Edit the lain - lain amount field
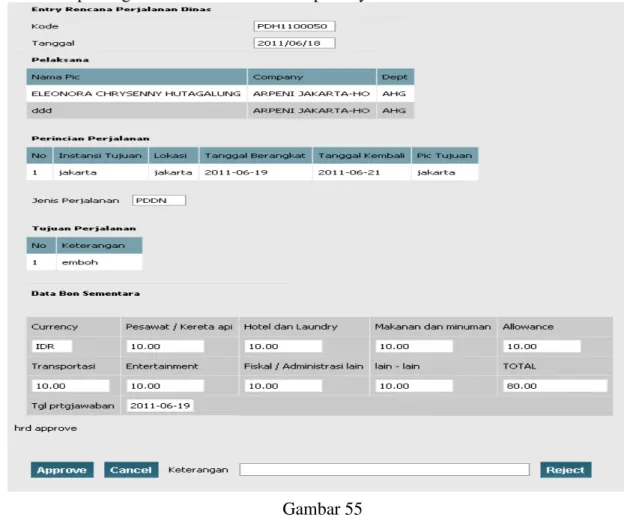This screenshot has height=517, width=624. tap(414, 386)
